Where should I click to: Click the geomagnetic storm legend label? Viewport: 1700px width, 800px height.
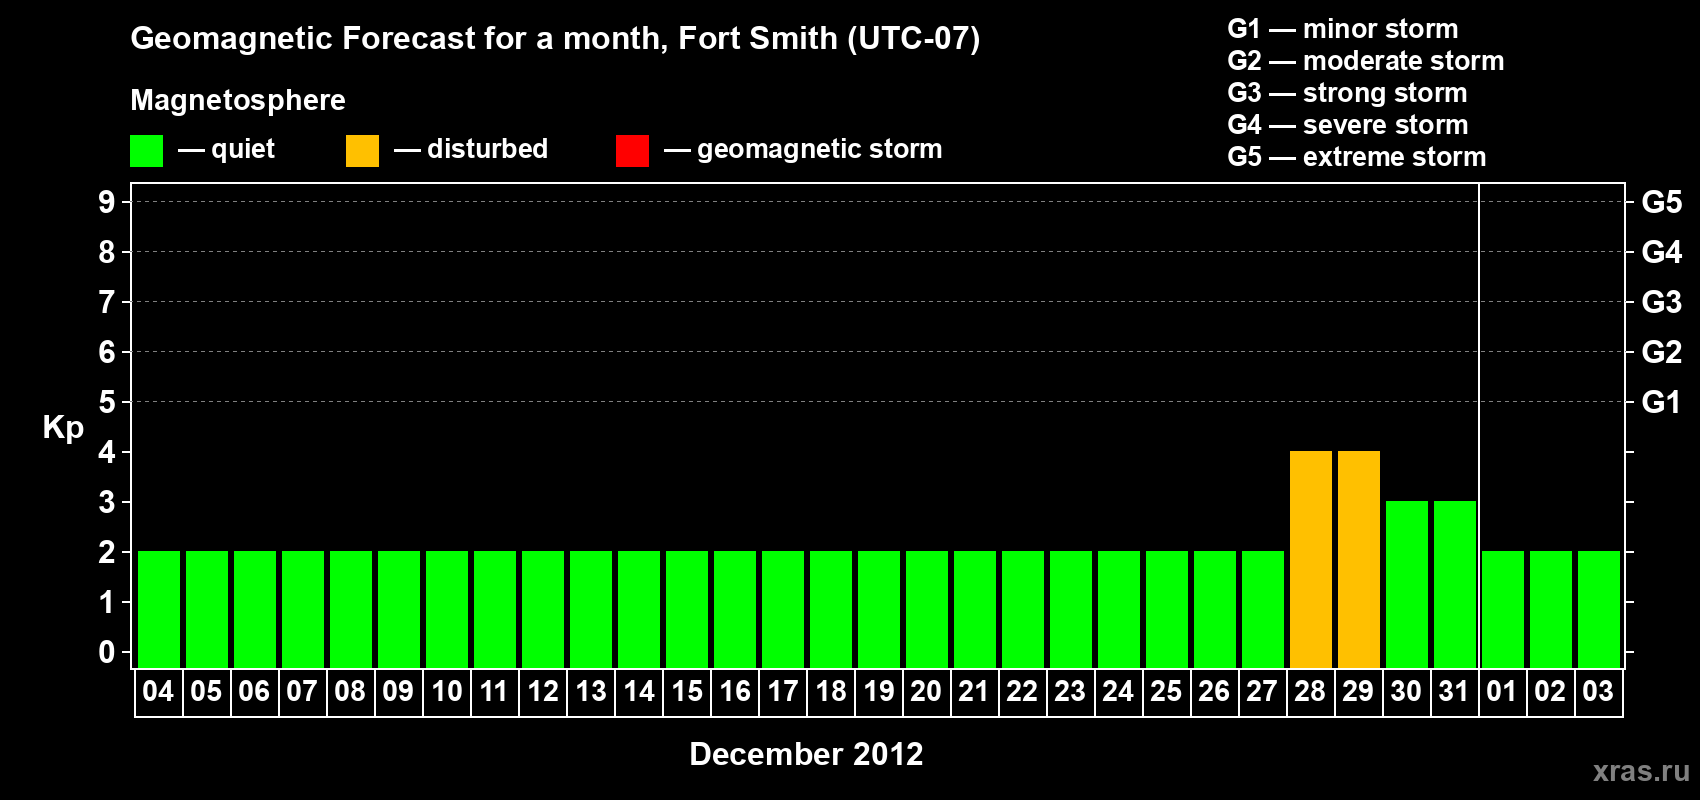(x=820, y=149)
